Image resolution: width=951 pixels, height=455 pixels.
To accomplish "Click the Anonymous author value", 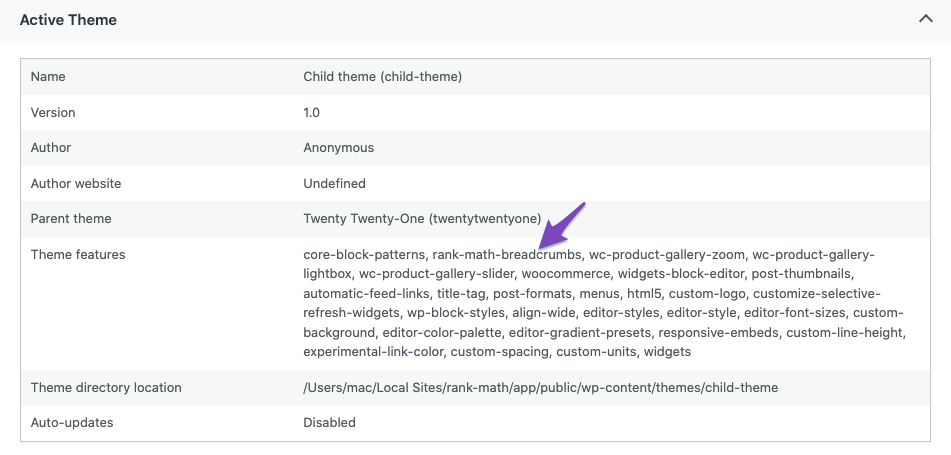I will pyautogui.click(x=338, y=147).
